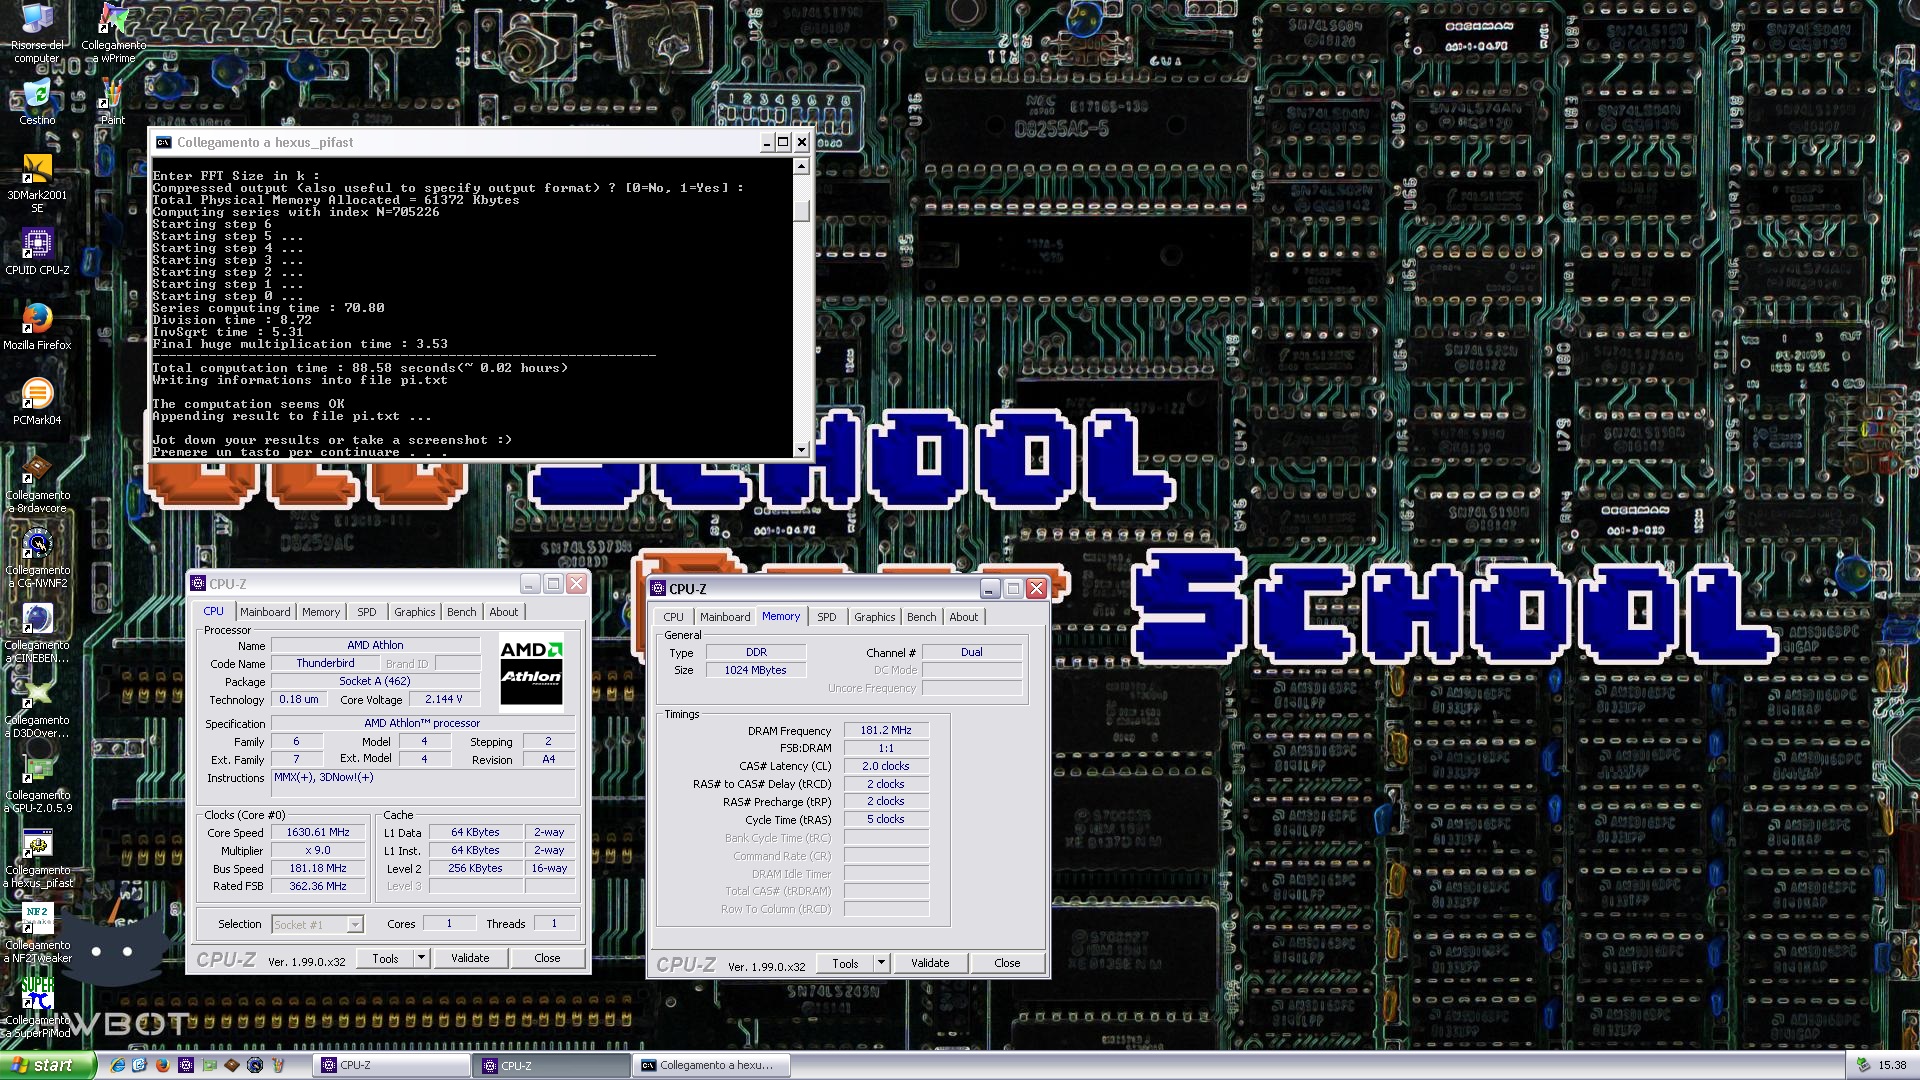1920x1080 pixels.
Task: Open Risorse del computer desktop icon
Action: click(x=37, y=34)
